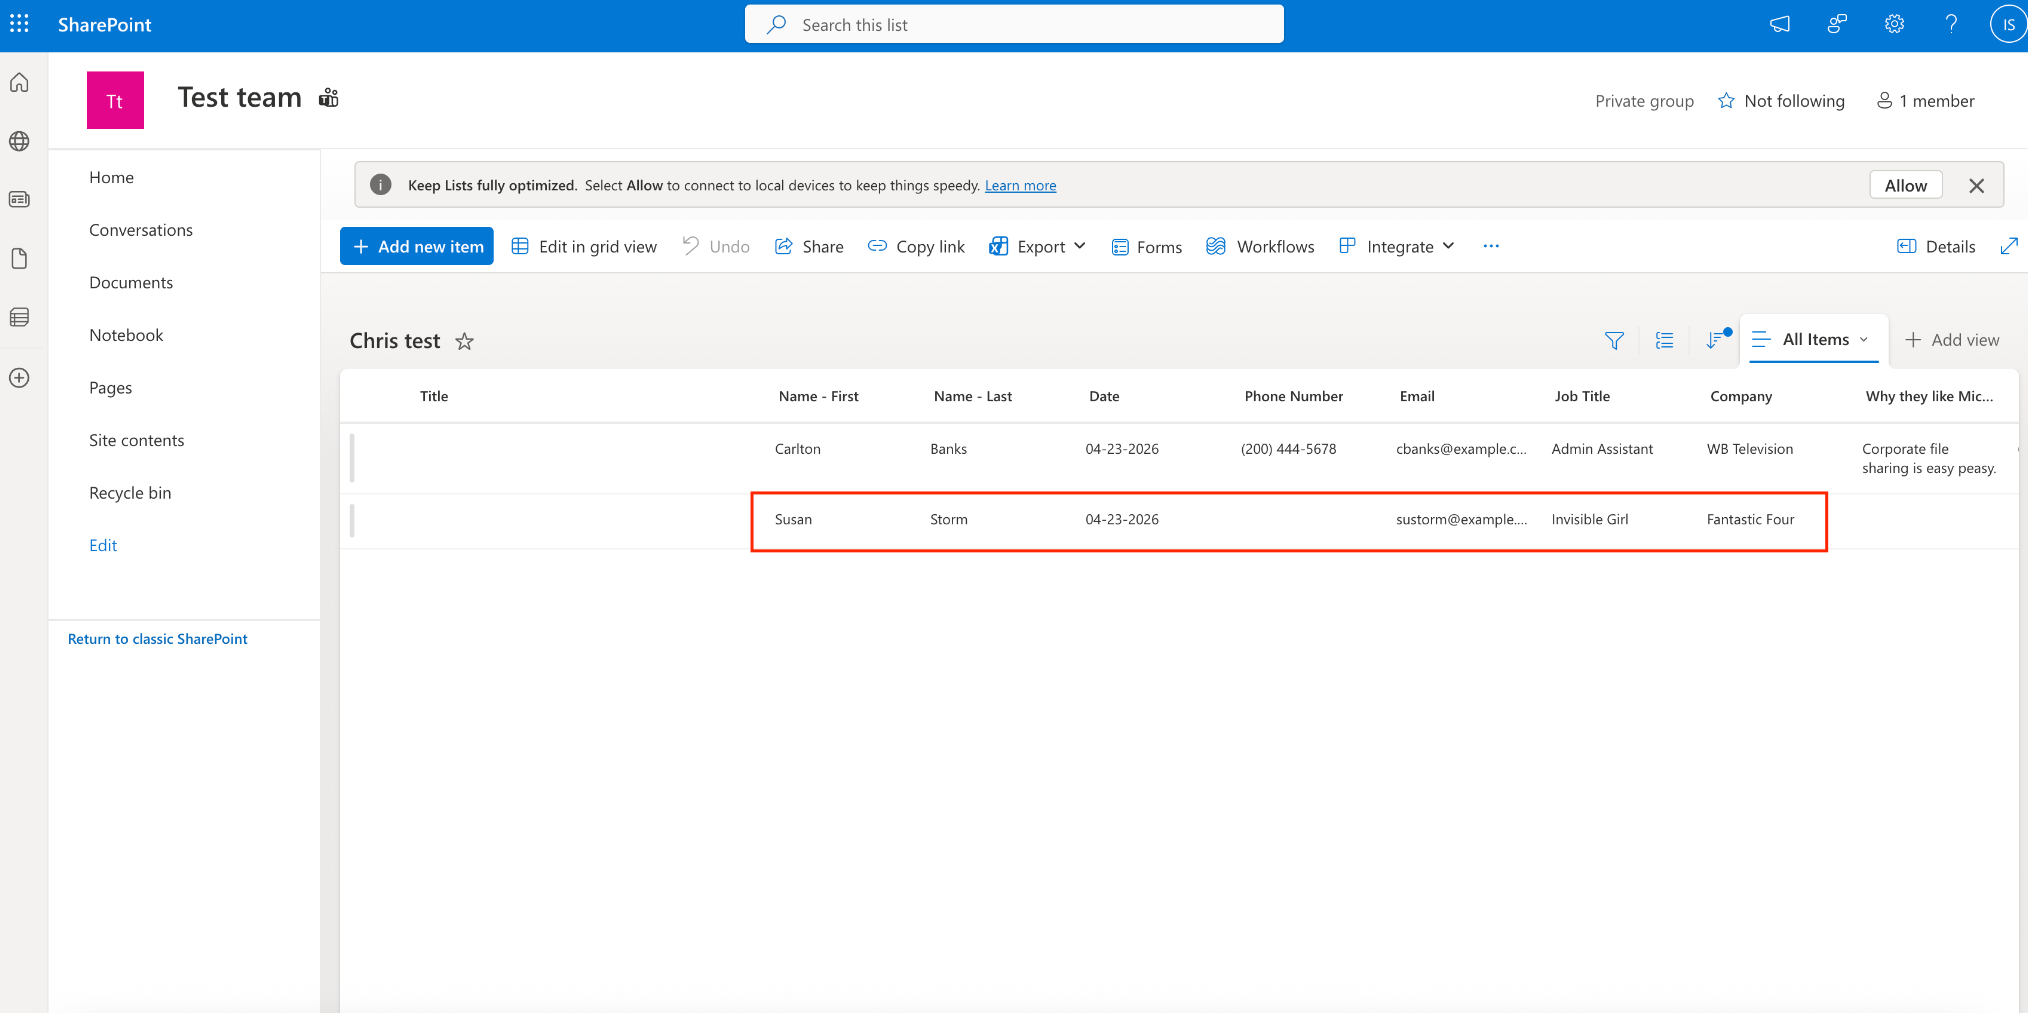Expand the list to full screen view

point(2010,246)
